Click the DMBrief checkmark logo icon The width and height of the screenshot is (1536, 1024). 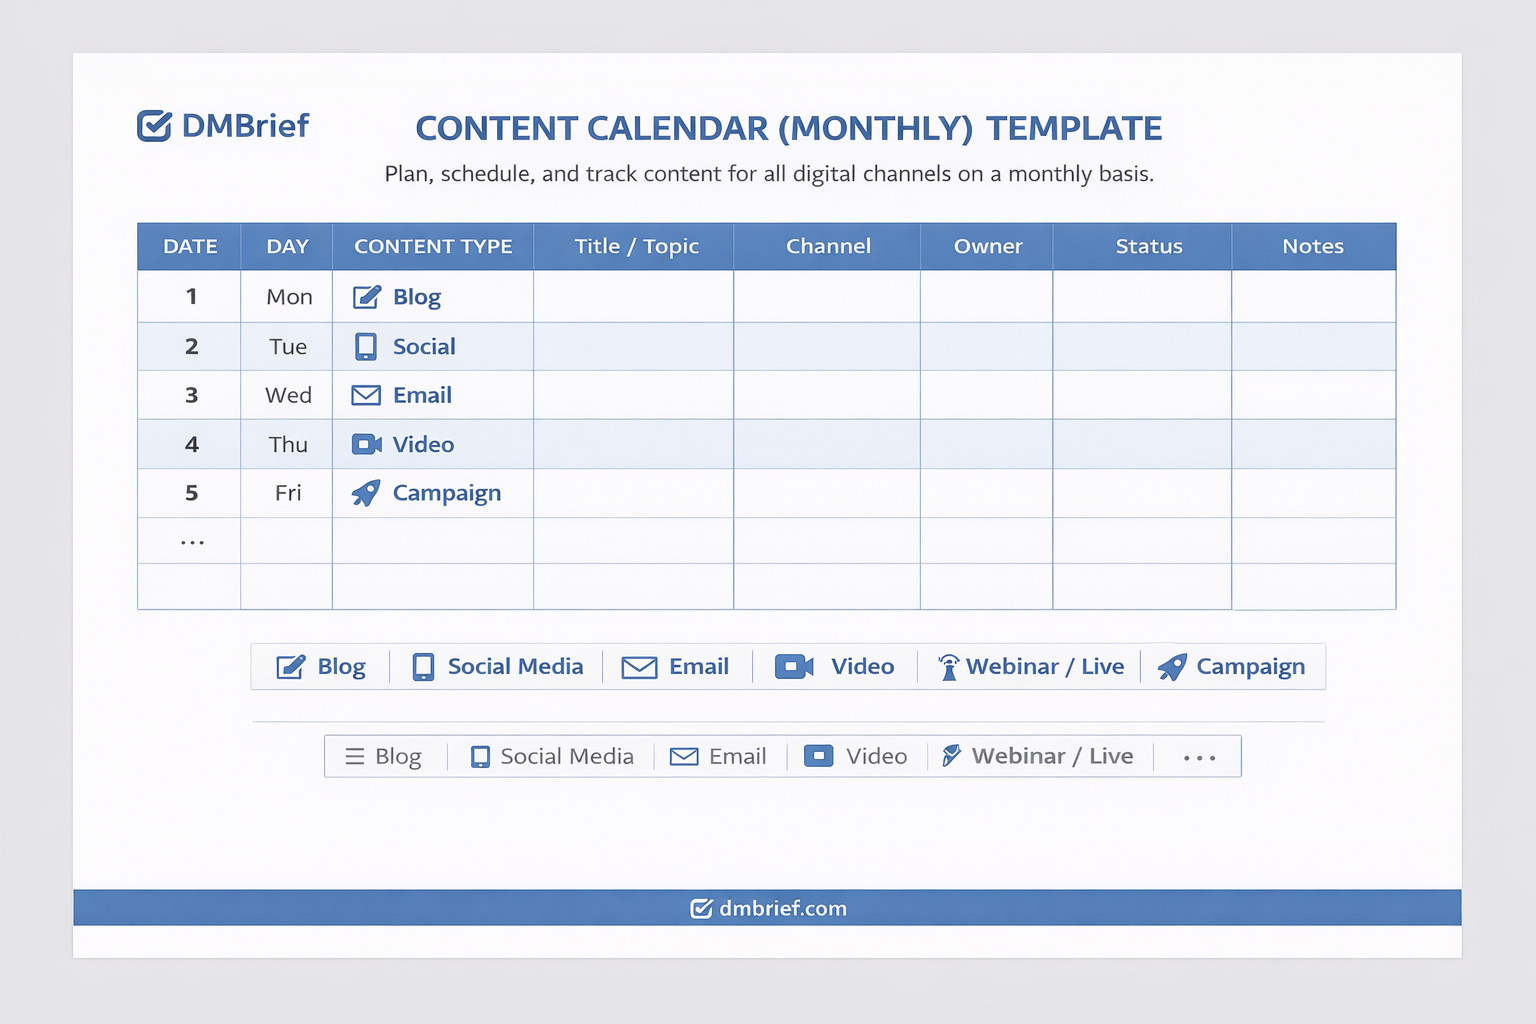pyautogui.click(x=154, y=126)
